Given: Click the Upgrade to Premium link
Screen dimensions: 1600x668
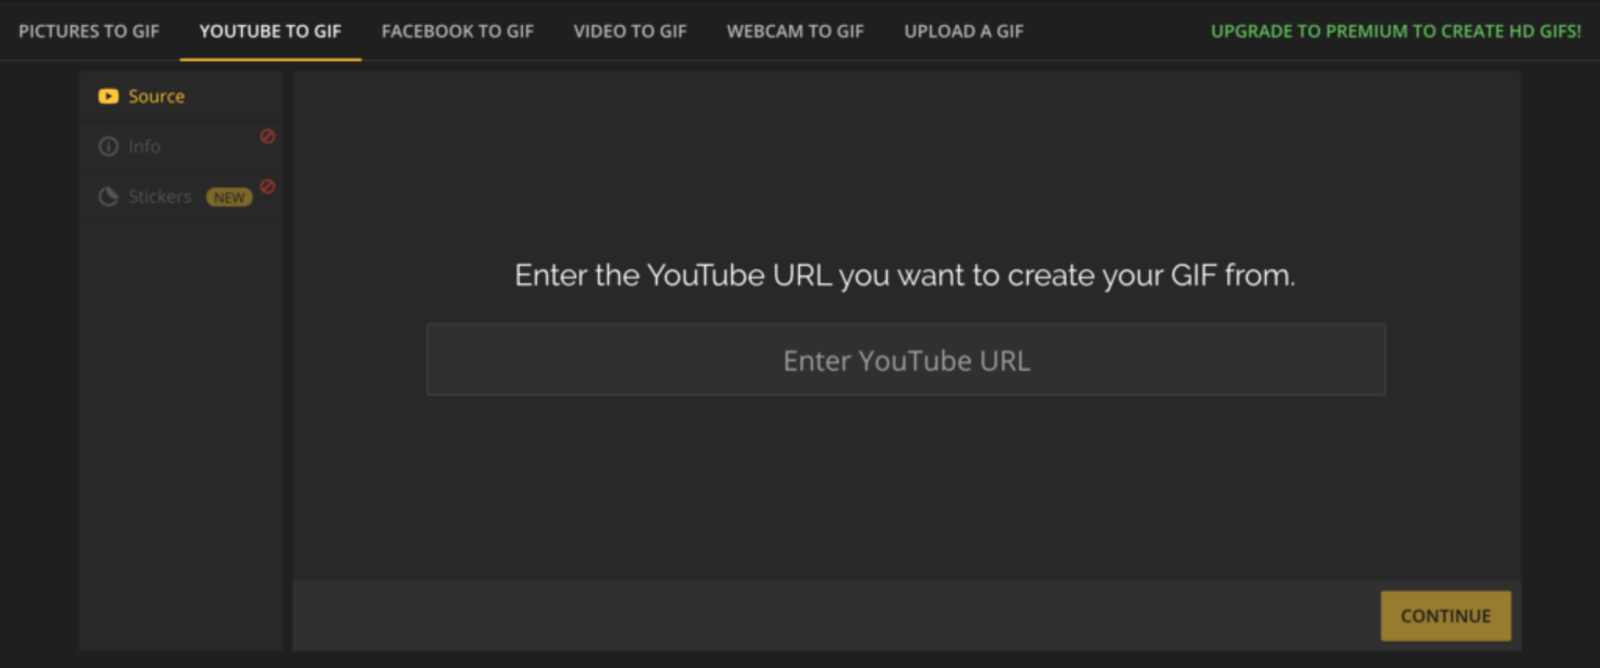Looking at the screenshot, I should click(x=1395, y=31).
